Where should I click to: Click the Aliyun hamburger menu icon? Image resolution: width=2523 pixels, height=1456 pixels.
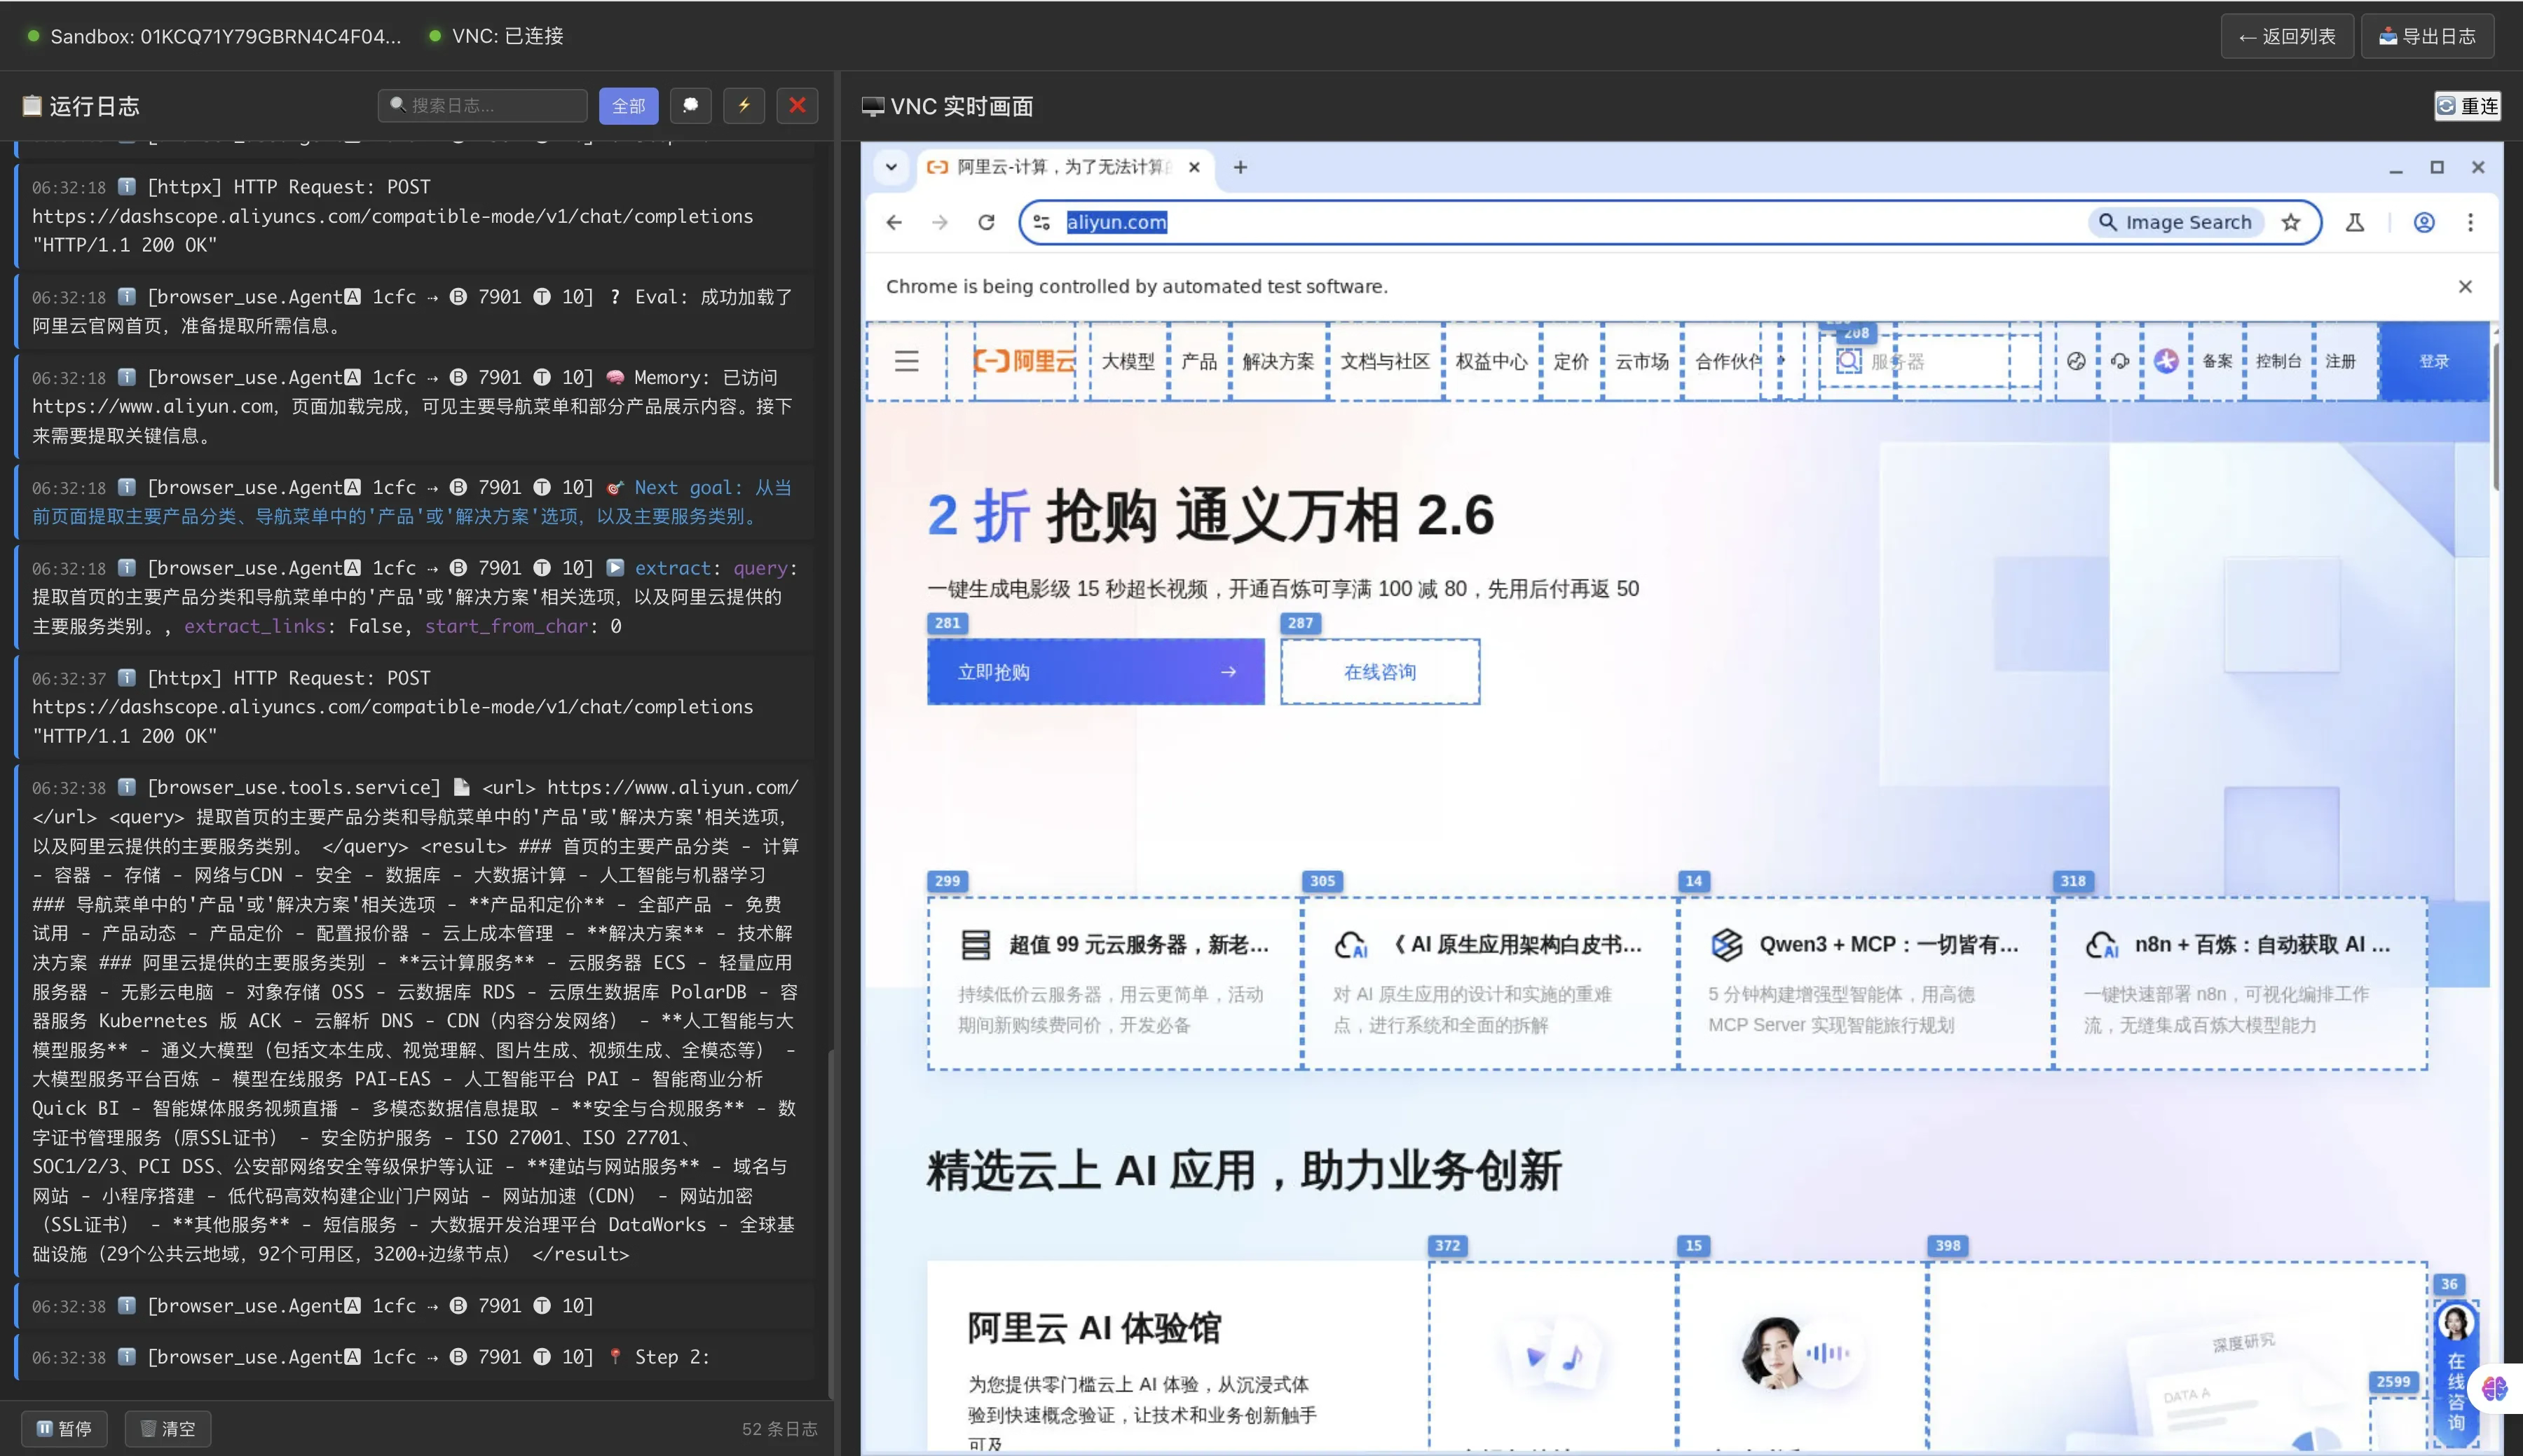point(906,362)
